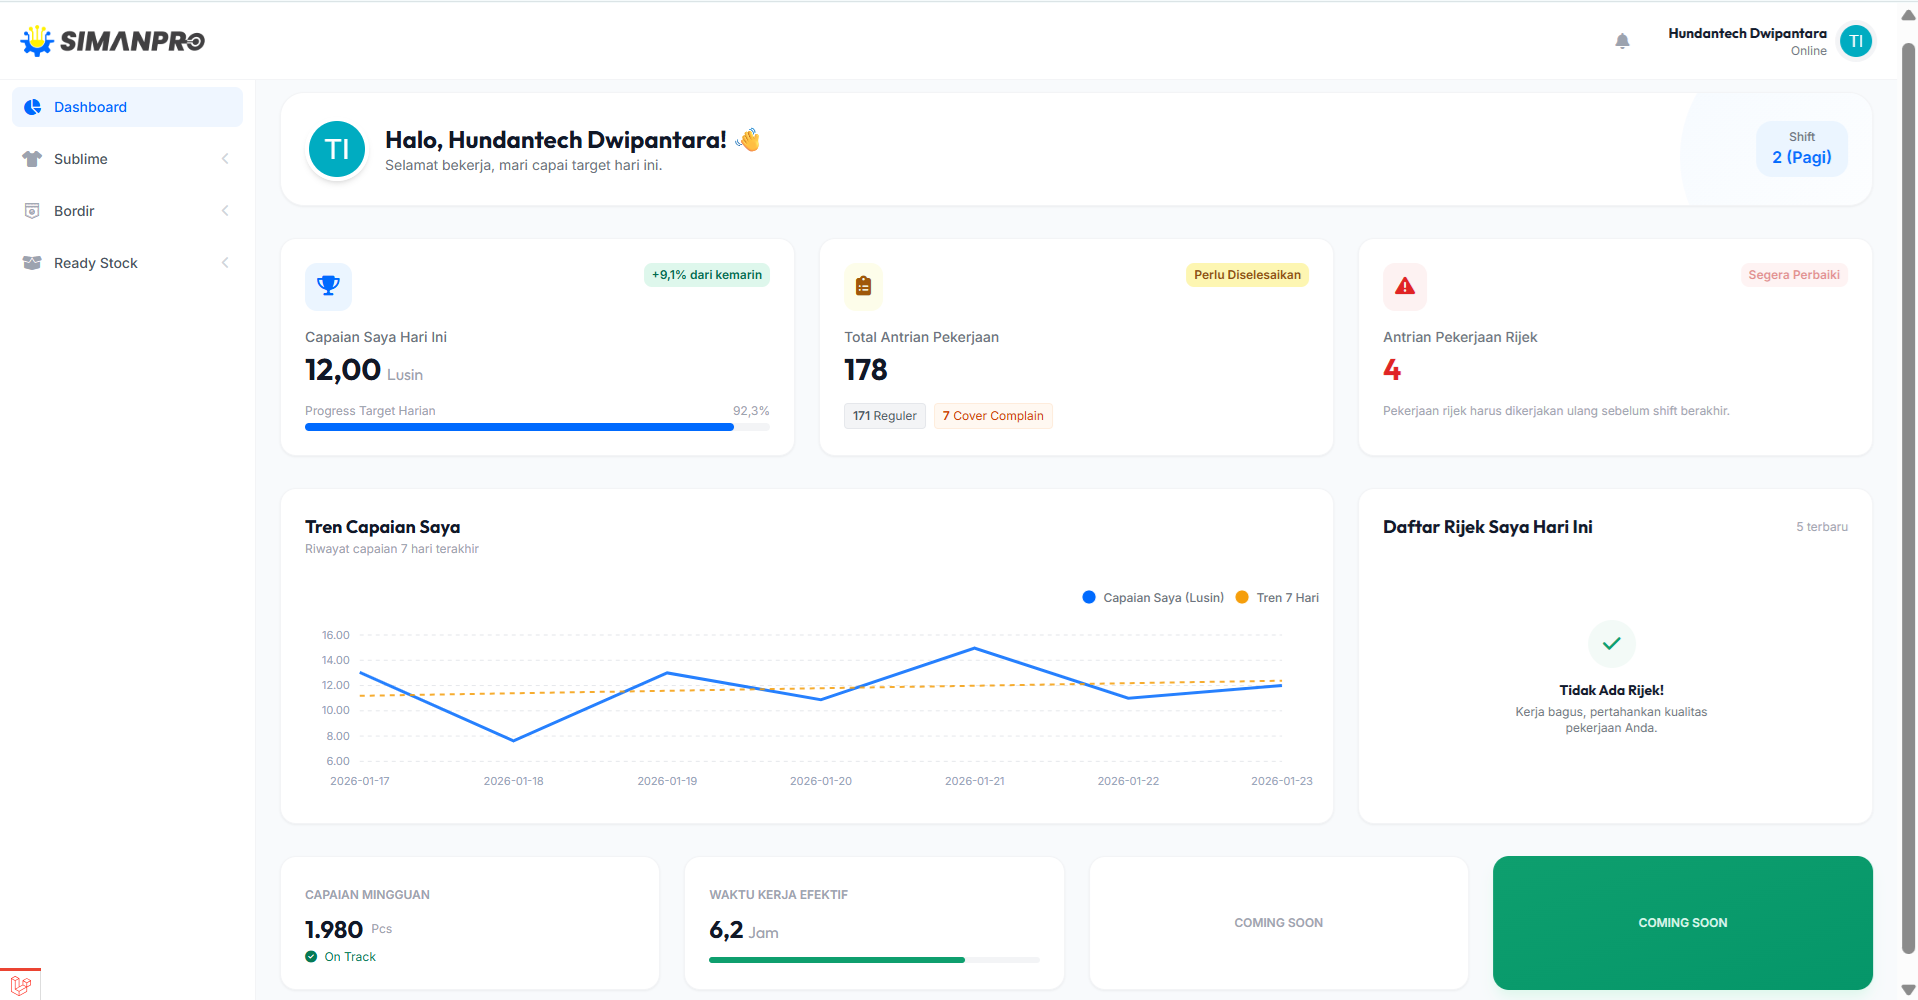
Task: Select Dashboard in the sidebar
Action: pyautogui.click(x=90, y=106)
